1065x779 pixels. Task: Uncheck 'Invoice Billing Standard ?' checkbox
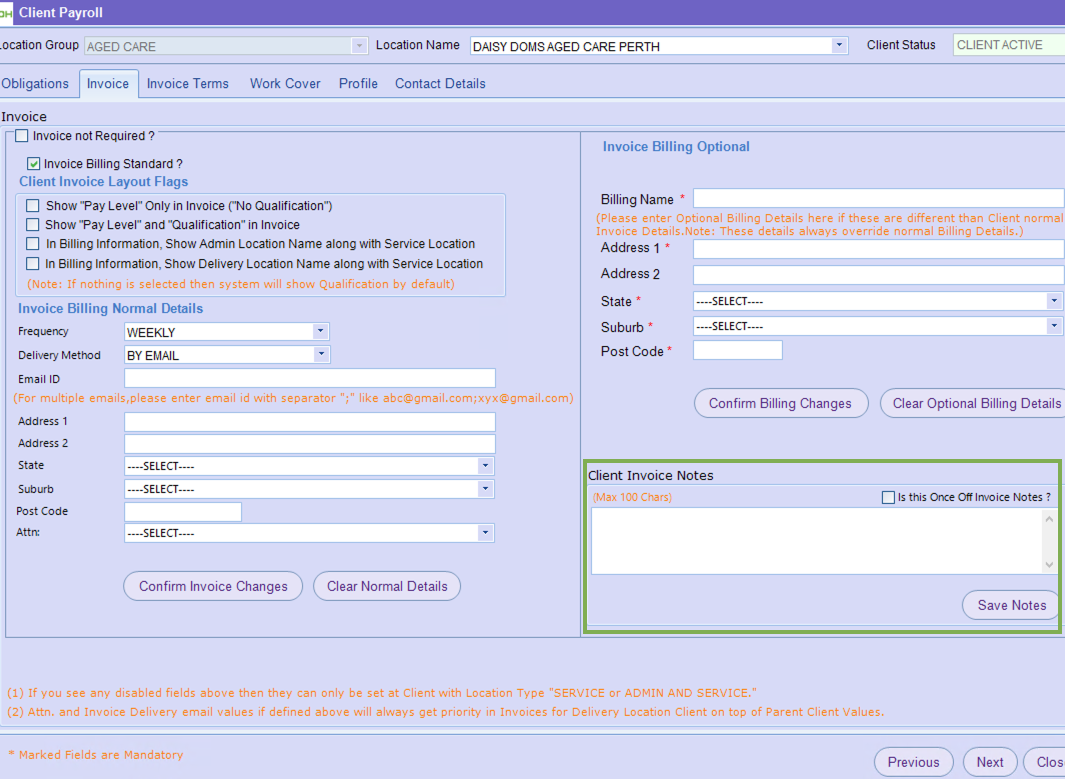34,164
